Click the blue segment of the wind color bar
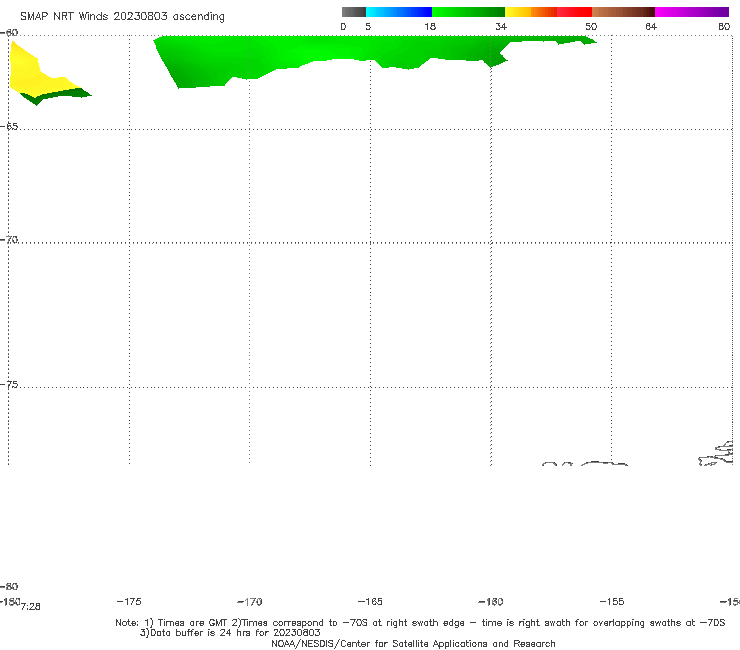Image resolution: width=740 pixels, height=650 pixels. pos(399,12)
